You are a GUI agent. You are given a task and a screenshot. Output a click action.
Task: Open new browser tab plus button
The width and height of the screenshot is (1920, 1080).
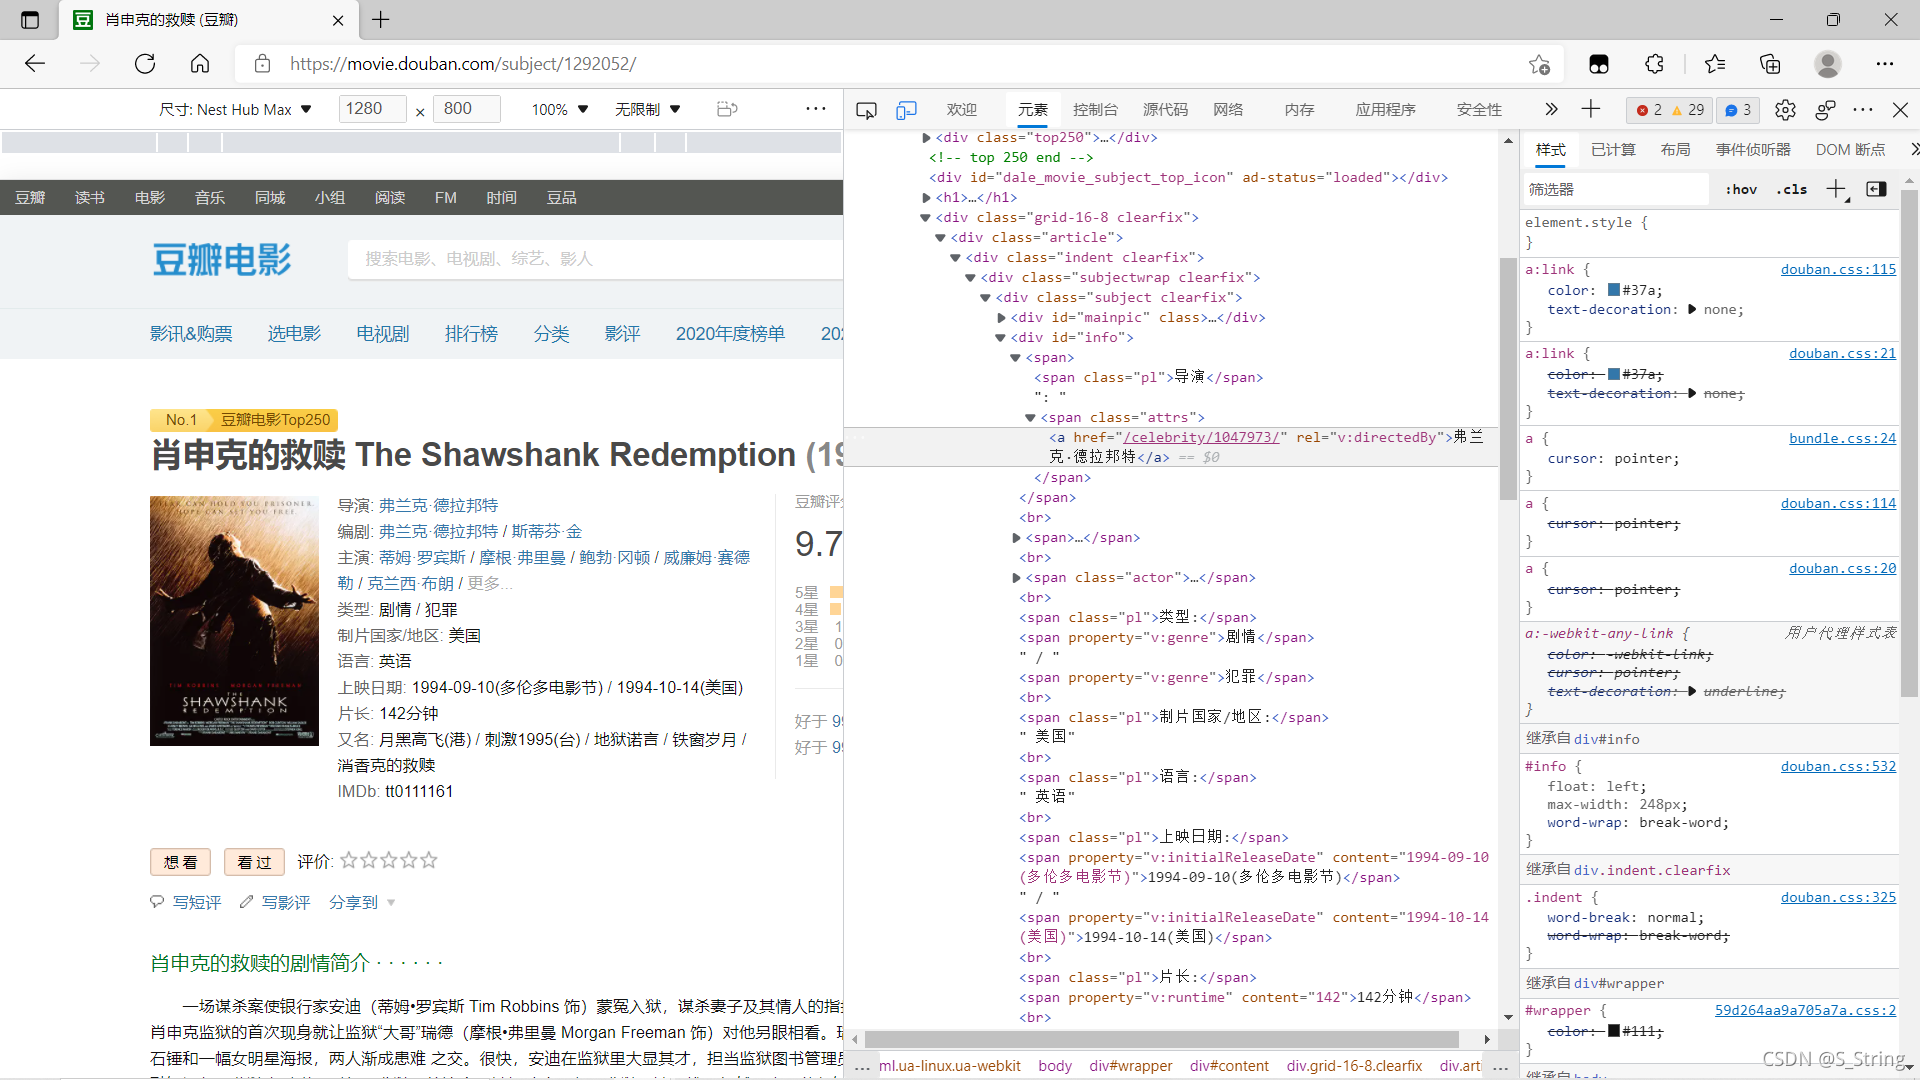click(x=381, y=19)
